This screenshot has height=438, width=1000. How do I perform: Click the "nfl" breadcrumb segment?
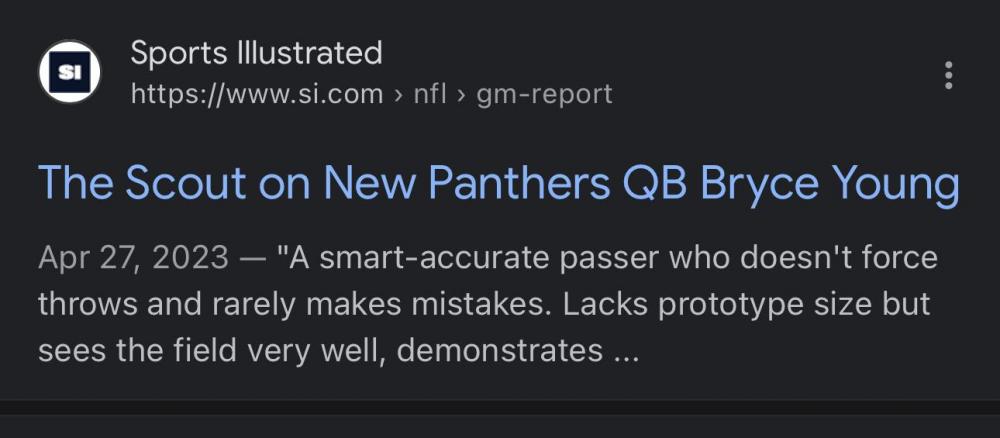coord(430,95)
